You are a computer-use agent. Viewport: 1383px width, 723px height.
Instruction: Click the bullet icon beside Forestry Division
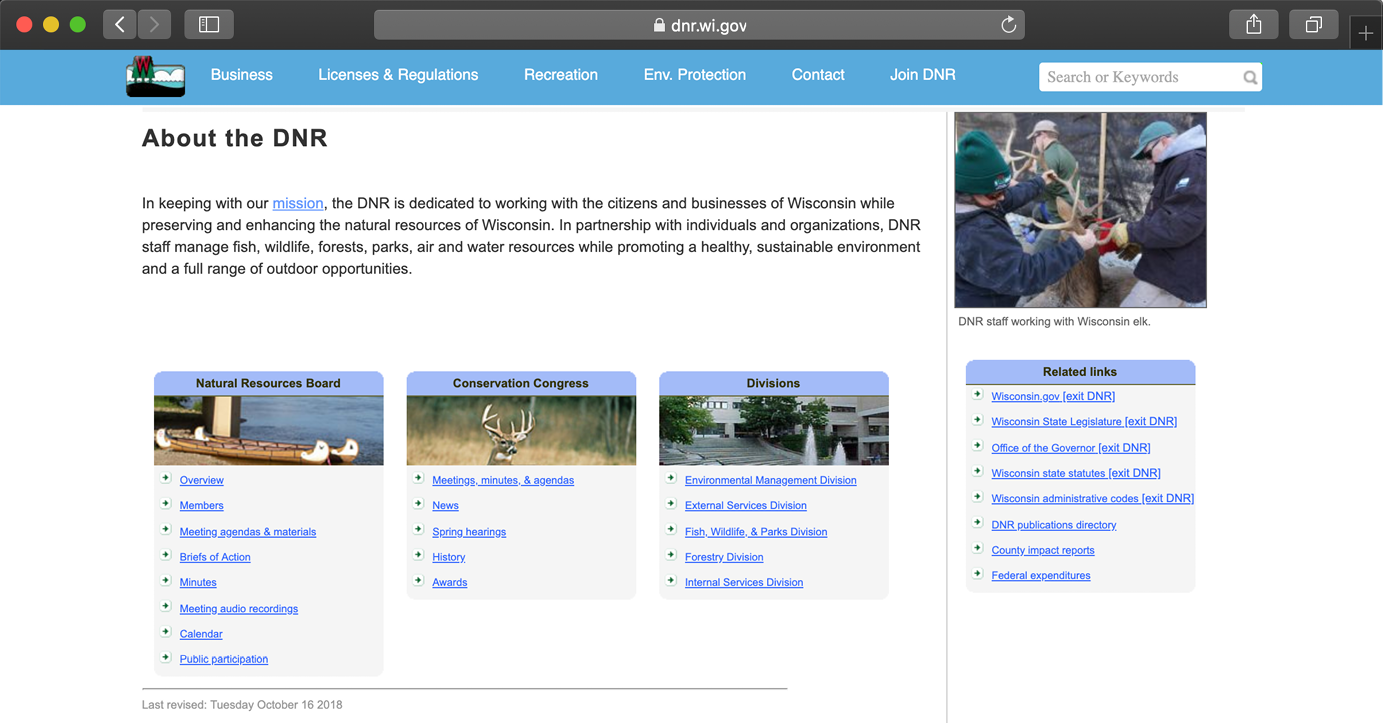[x=672, y=556]
